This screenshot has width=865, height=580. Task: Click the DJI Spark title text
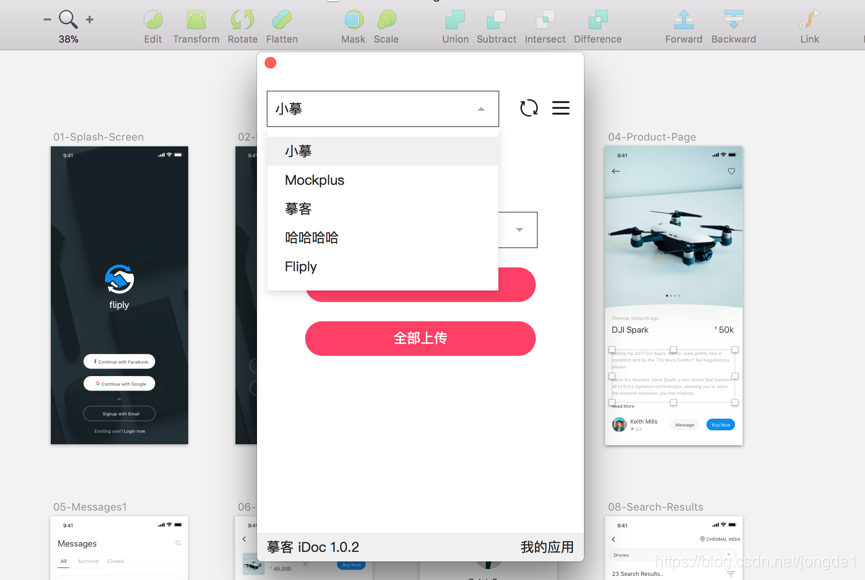pos(629,329)
